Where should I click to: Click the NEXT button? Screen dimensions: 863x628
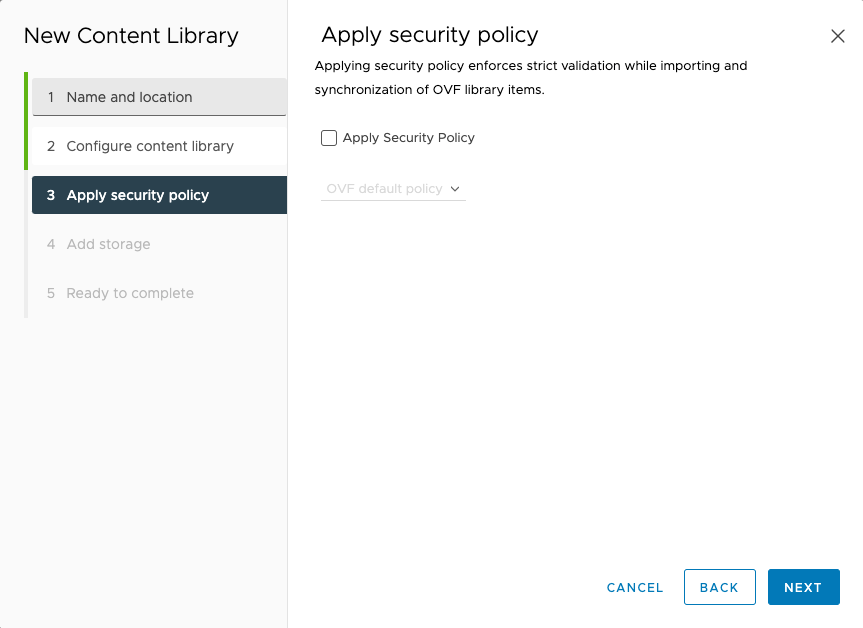point(804,587)
